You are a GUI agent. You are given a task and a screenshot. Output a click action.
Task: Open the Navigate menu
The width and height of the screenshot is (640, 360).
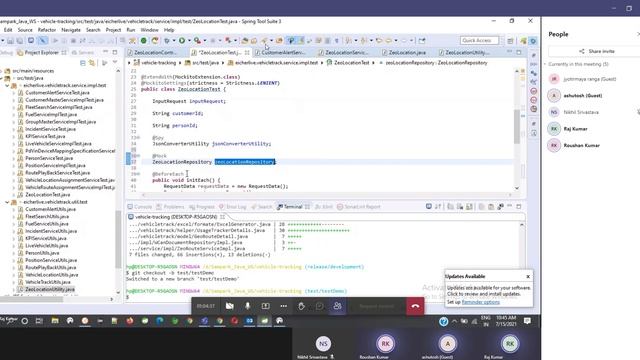coord(71,30)
